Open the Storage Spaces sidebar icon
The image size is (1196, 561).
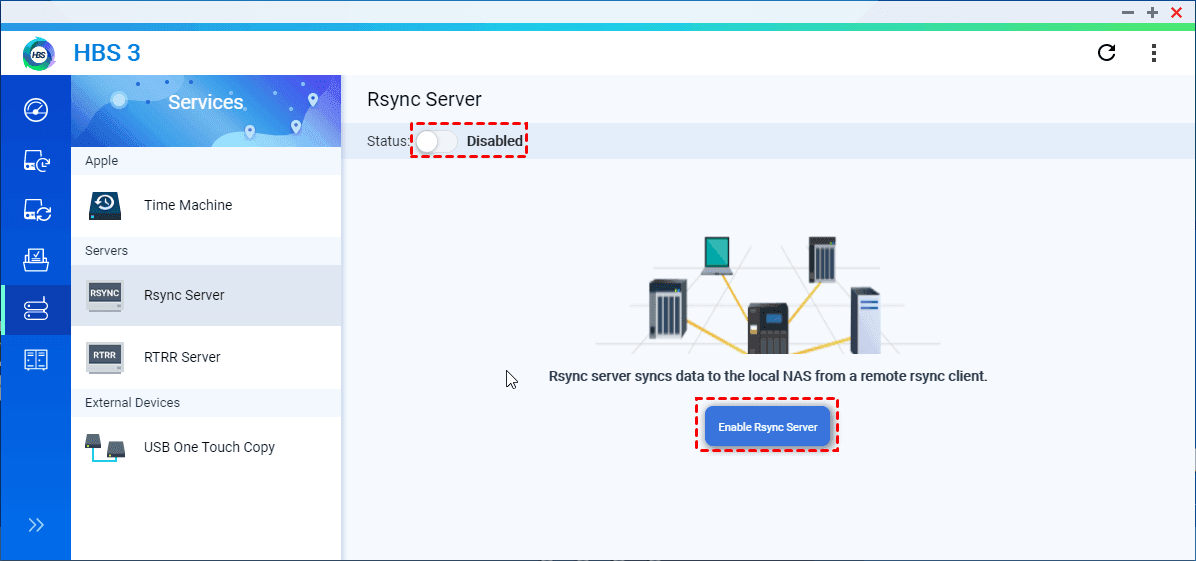36,360
